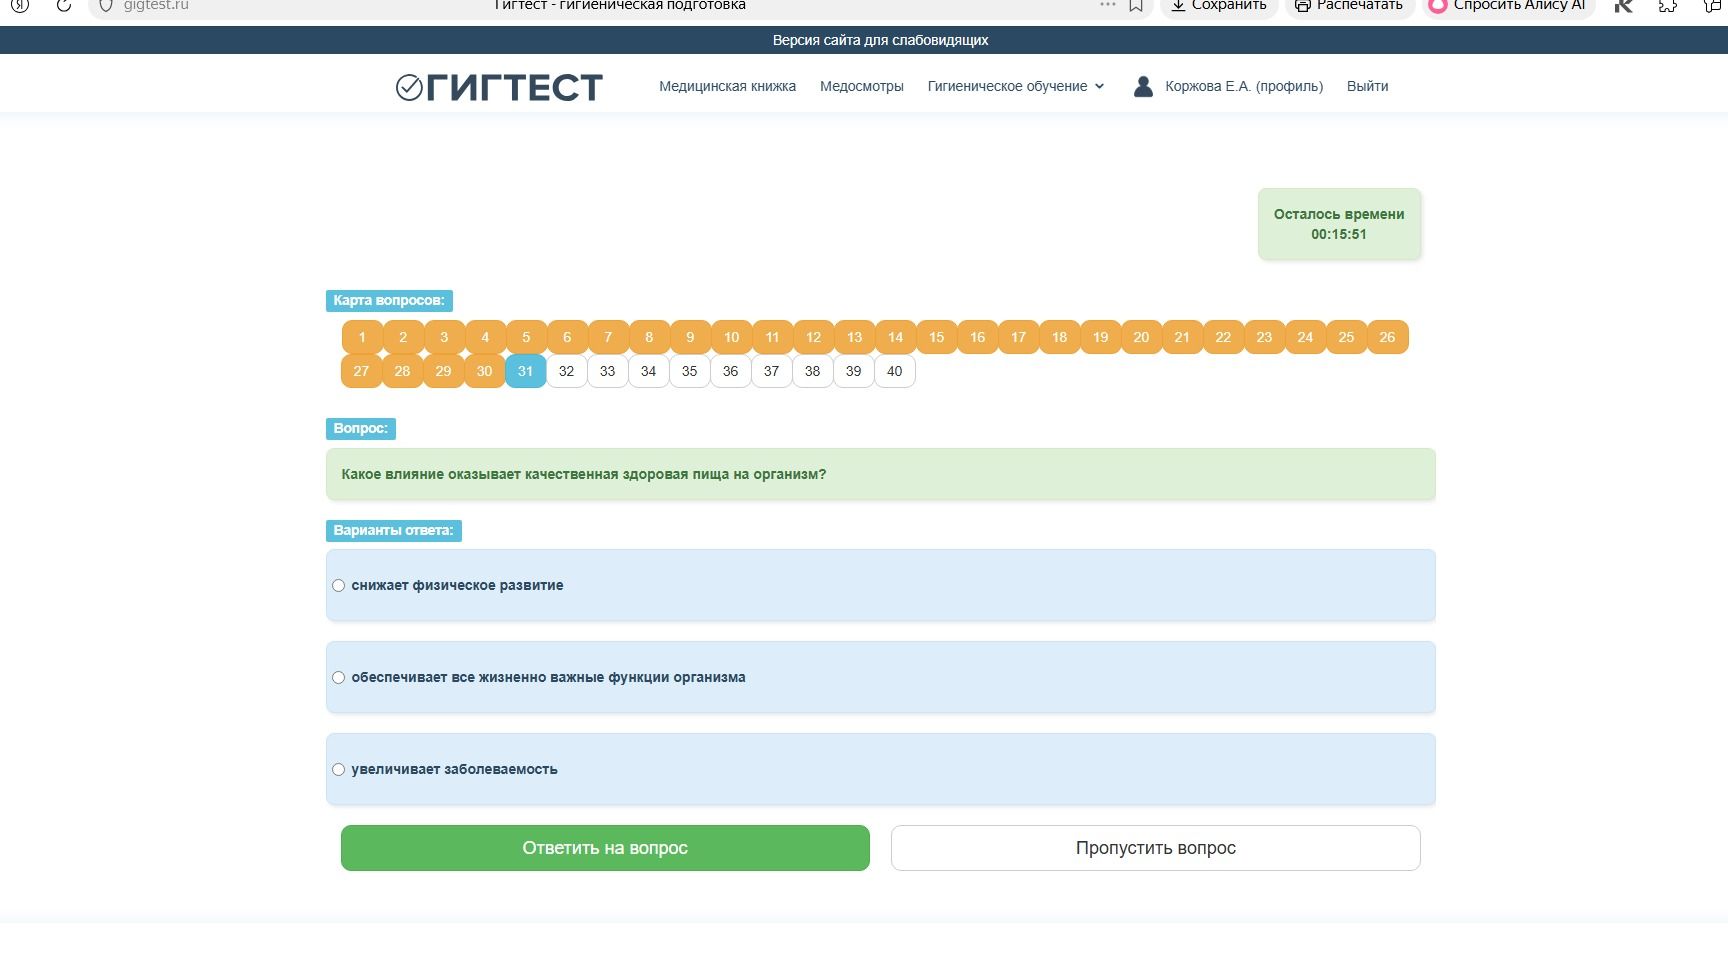Open question 10 in the map
Image resolution: width=1728 pixels, height=972 pixels.
click(x=731, y=337)
